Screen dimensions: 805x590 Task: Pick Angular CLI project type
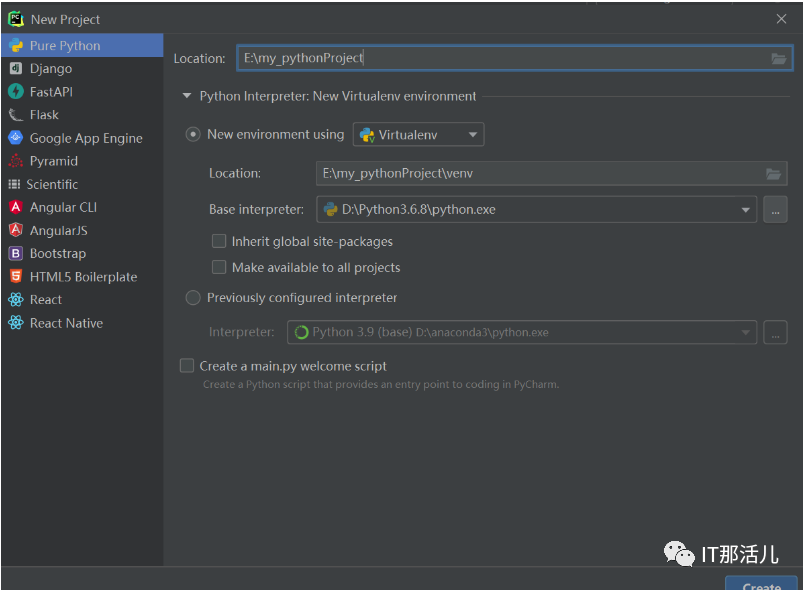[x=82, y=207]
